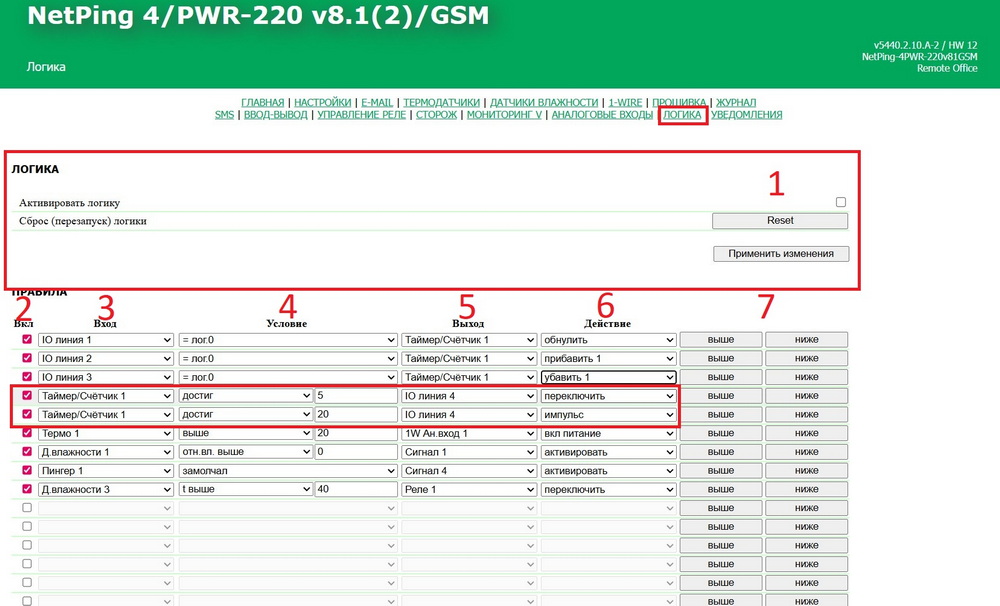This screenshot has width=1000, height=606.
Task: Untick the Термо 1 rule checkbox
Action: (27, 434)
